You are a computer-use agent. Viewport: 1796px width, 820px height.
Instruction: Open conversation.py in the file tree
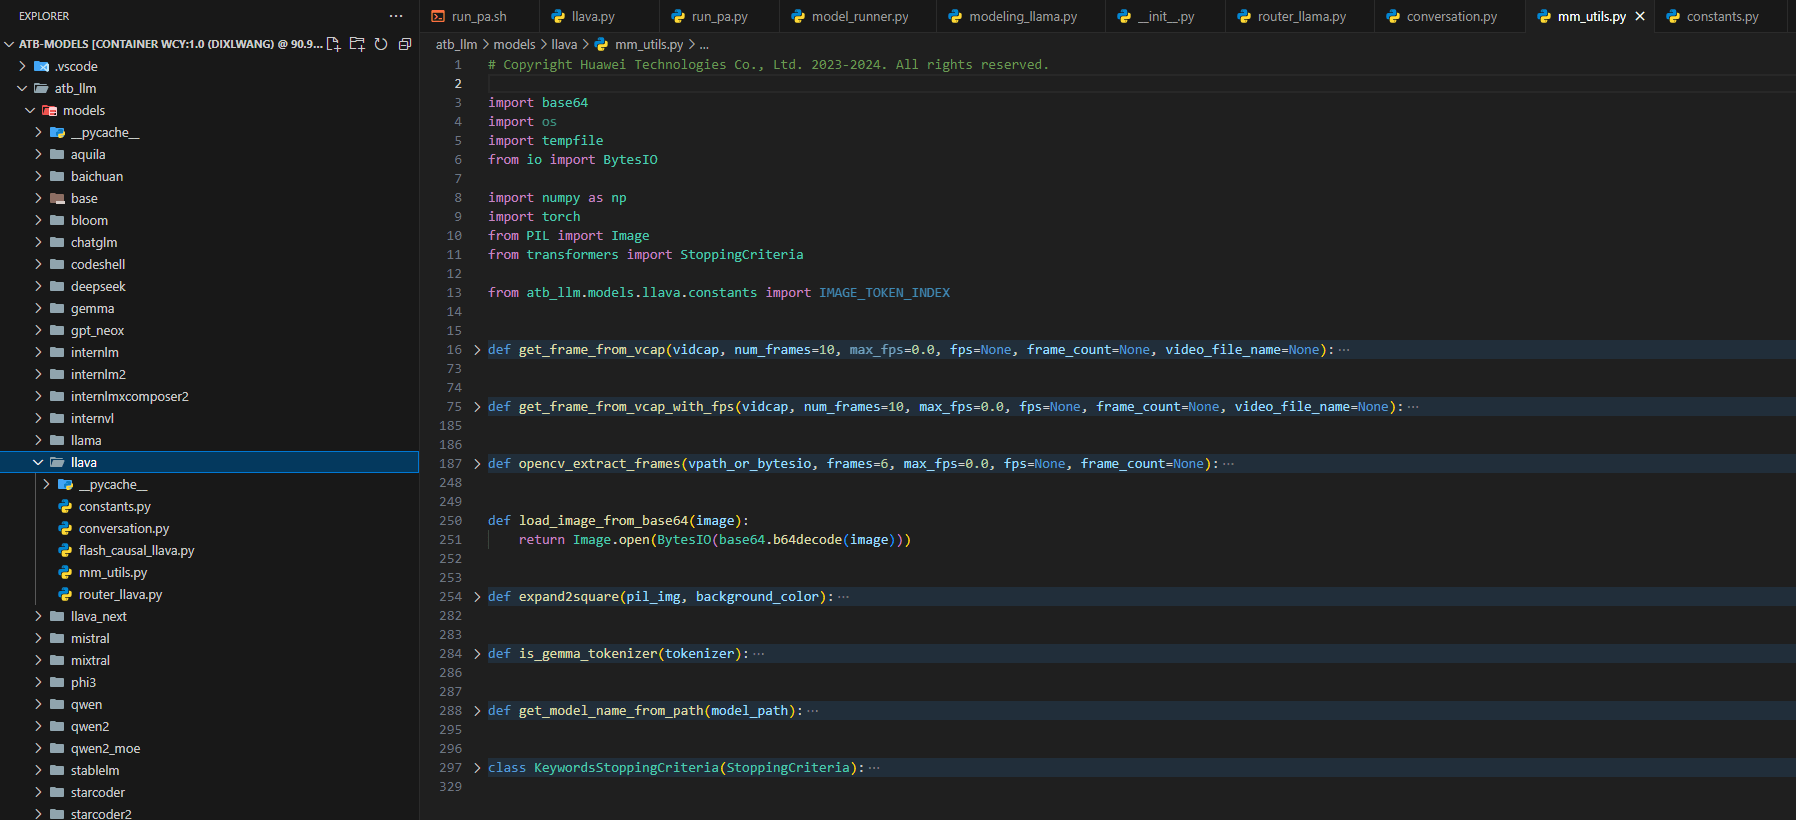tap(124, 528)
